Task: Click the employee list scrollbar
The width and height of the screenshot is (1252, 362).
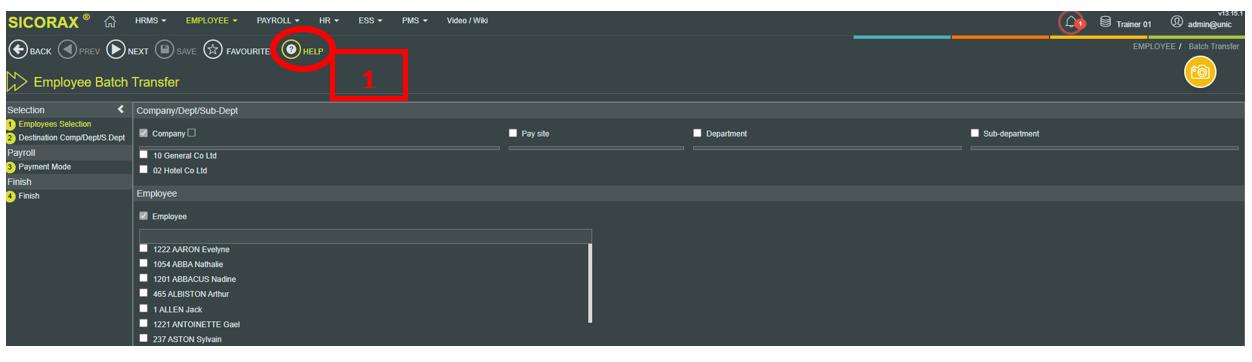Action: 590,283
